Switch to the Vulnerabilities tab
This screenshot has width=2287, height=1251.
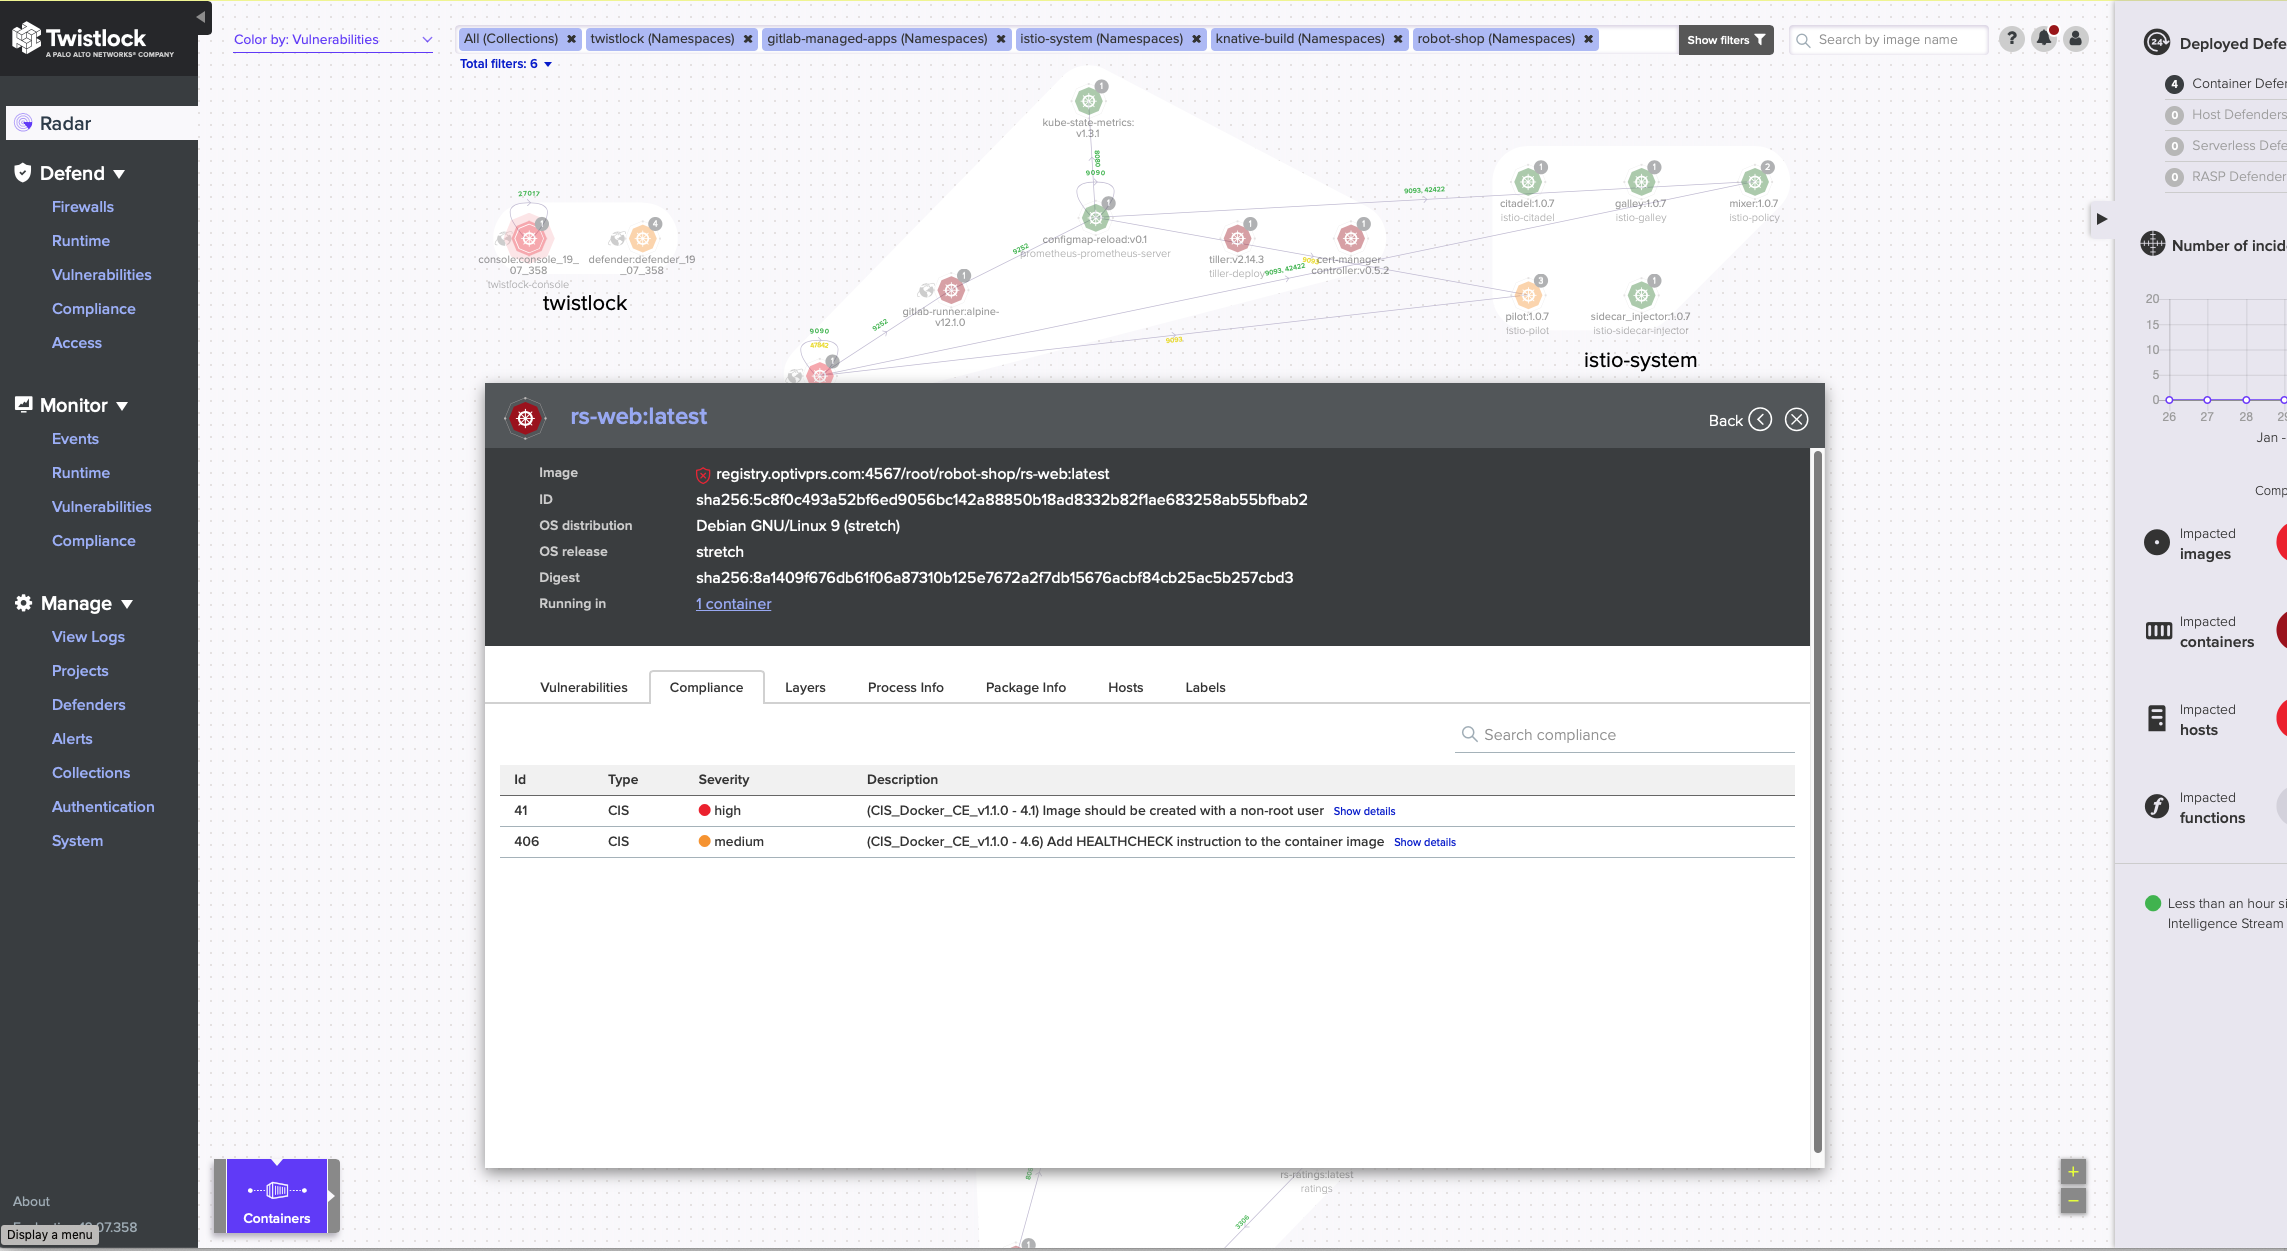(583, 688)
